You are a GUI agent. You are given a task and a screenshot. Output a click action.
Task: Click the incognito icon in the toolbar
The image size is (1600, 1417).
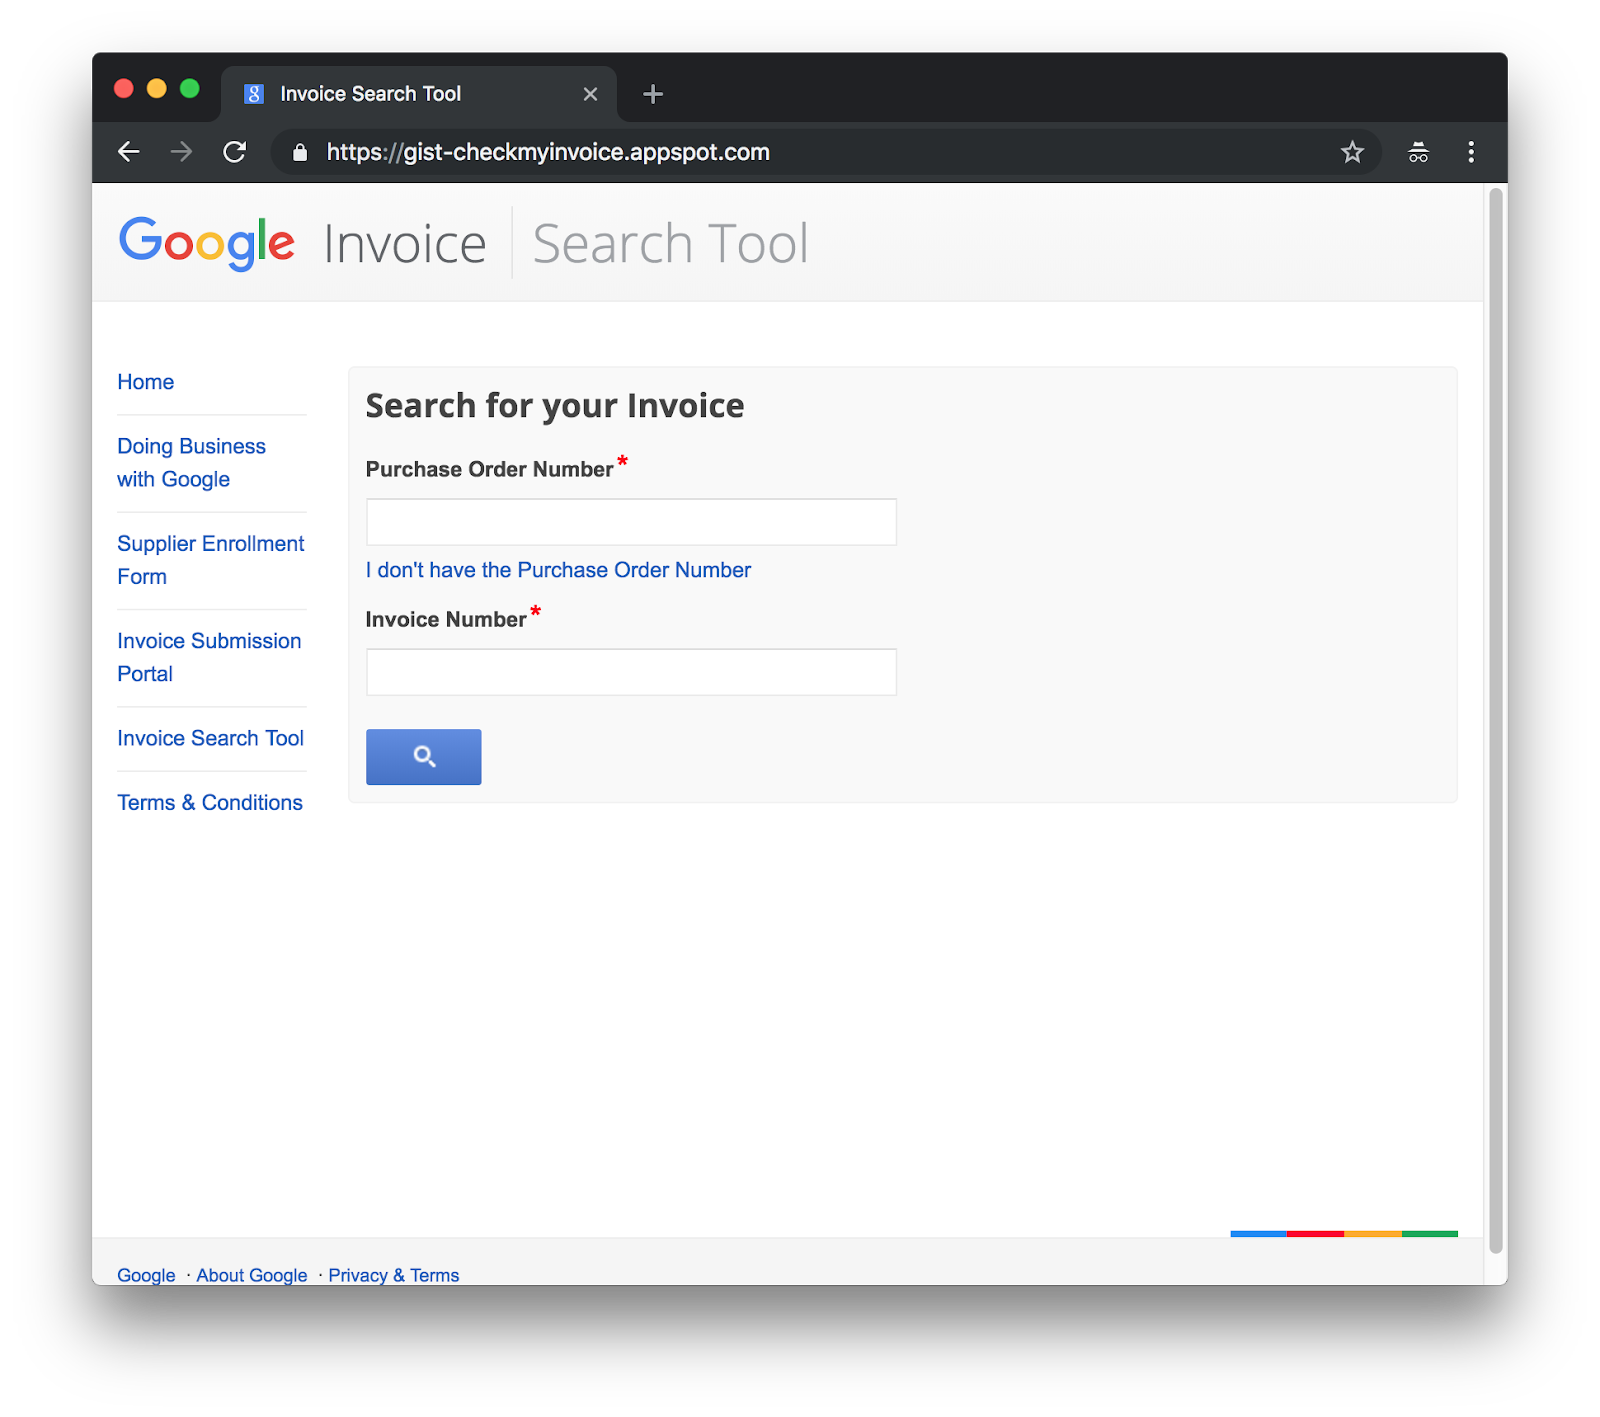(x=1418, y=152)
